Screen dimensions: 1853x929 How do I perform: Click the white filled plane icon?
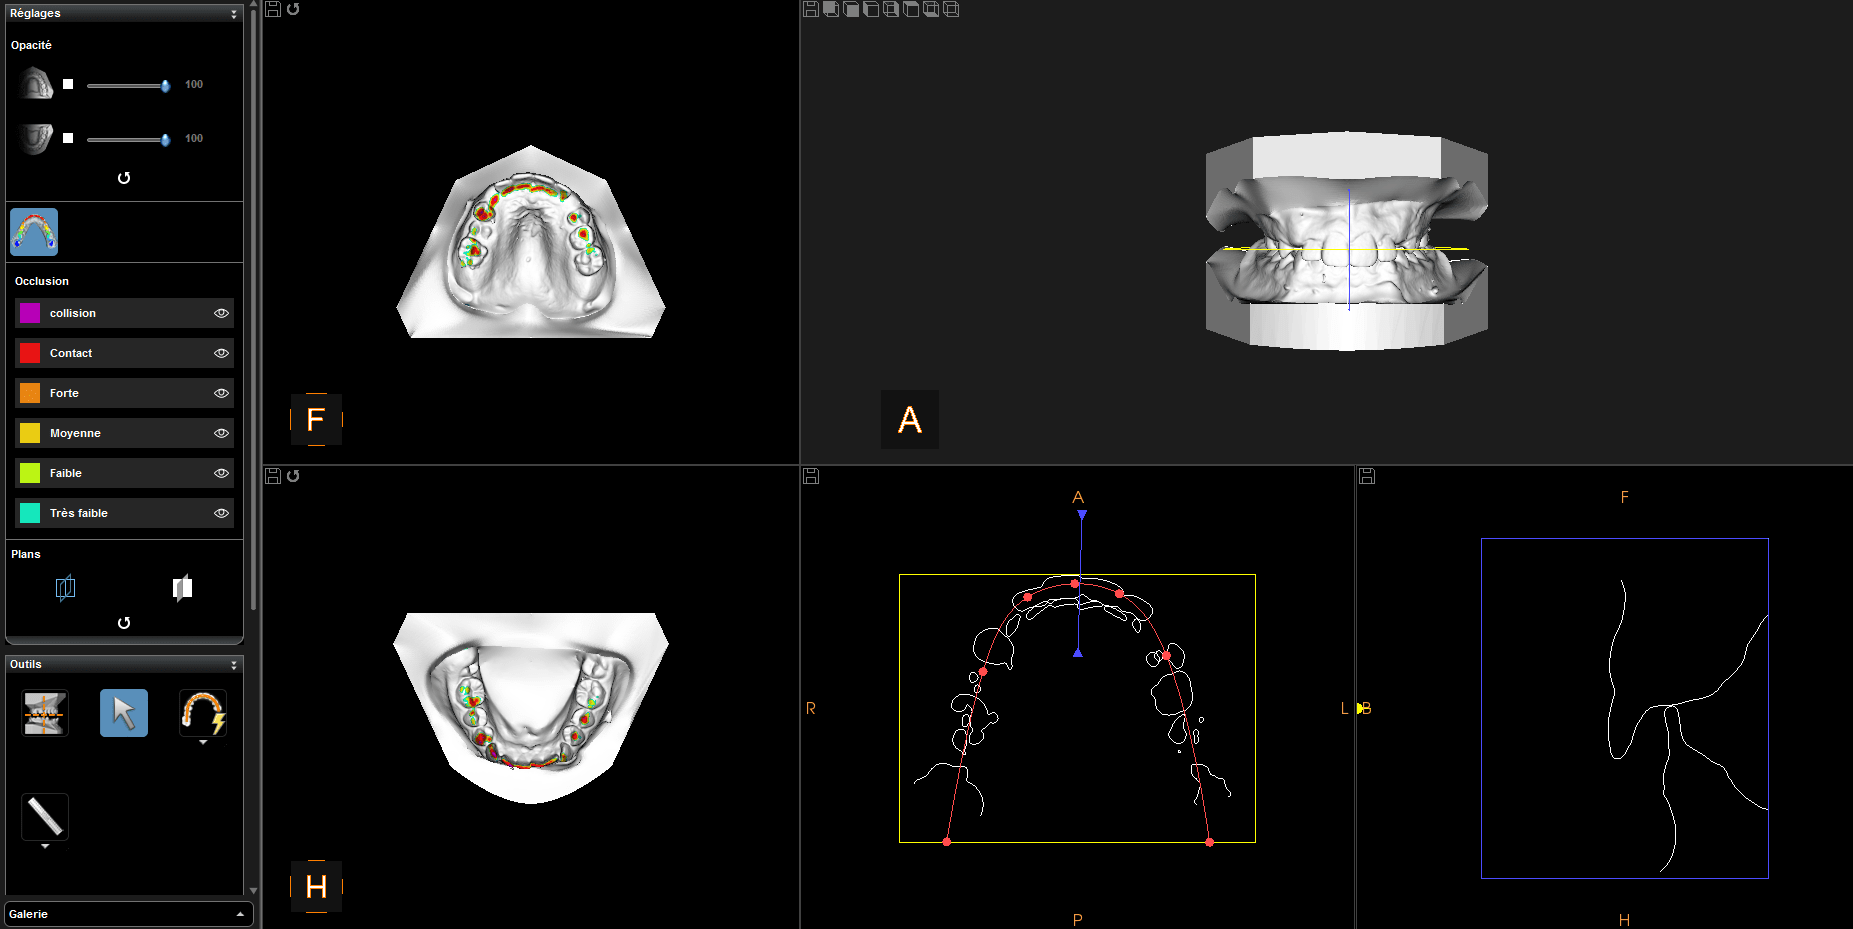(x=182, y=587)
